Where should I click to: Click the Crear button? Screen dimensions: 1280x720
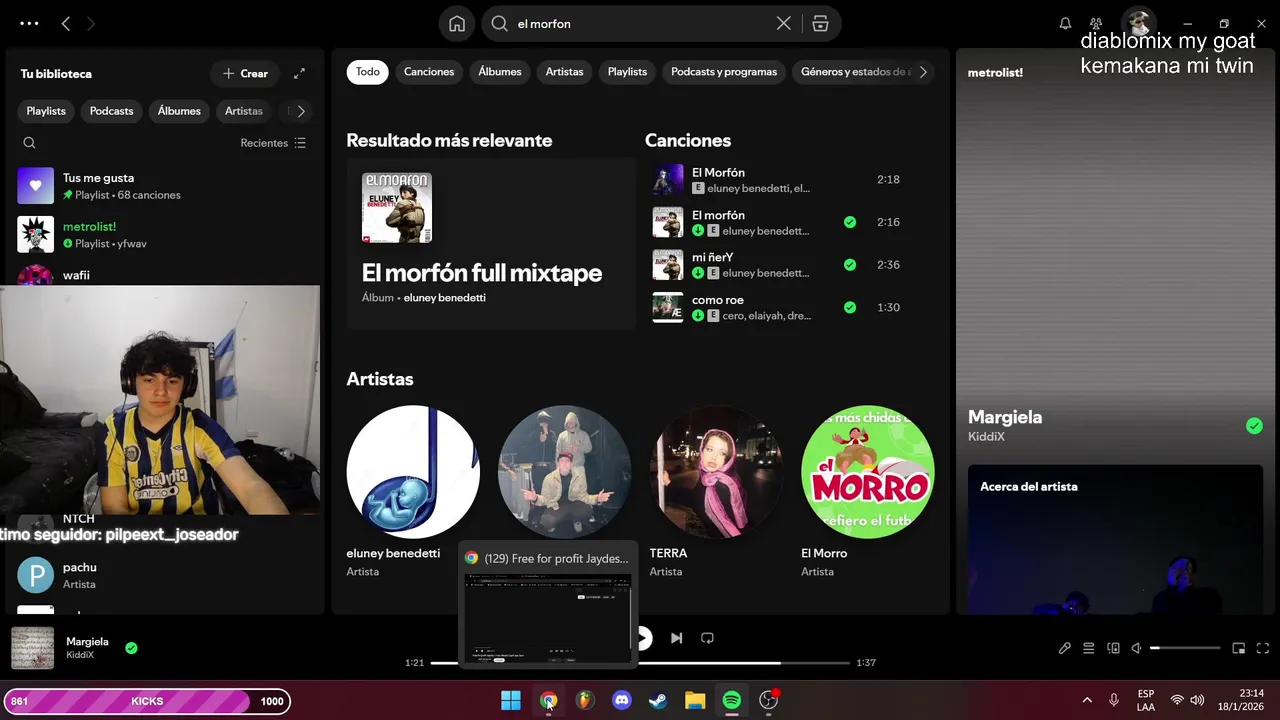point(245,73)
